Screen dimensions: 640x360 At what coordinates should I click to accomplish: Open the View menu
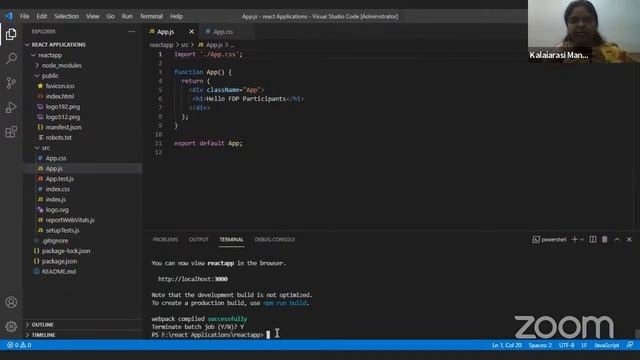click(93, 16)
